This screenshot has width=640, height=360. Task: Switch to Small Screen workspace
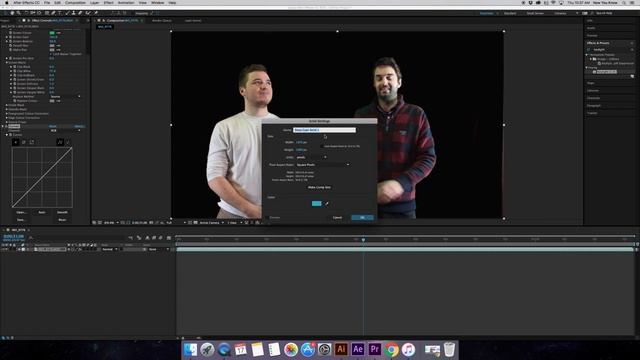coord(535,13)
